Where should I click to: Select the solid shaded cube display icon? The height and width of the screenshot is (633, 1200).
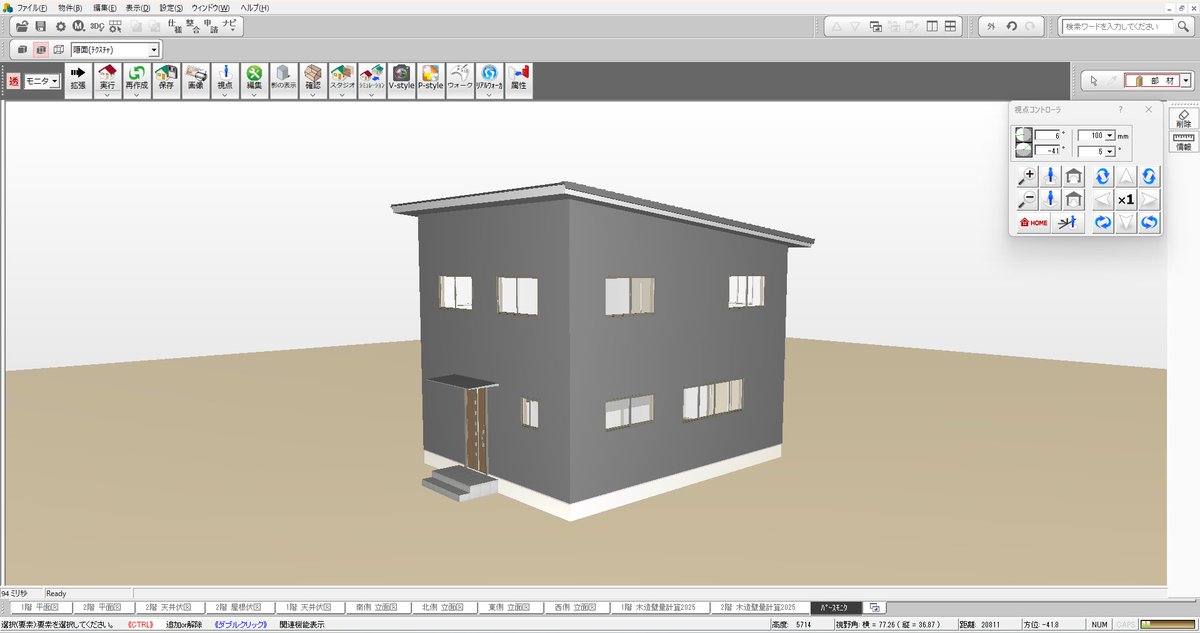[23, 49]
